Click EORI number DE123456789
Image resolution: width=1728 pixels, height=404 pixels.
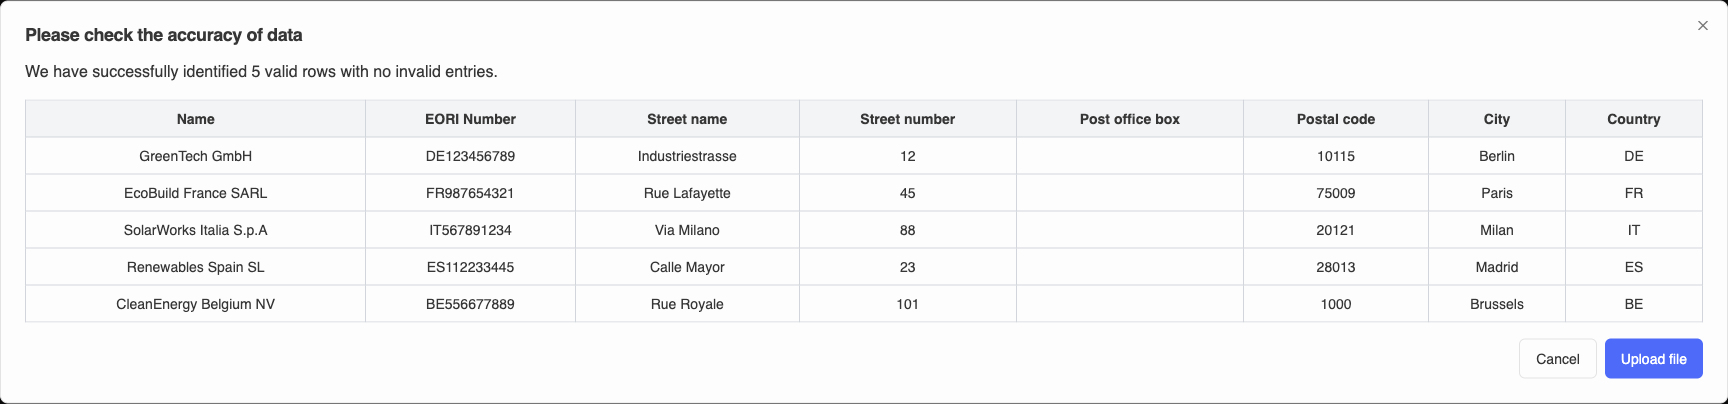coord(470,156)
